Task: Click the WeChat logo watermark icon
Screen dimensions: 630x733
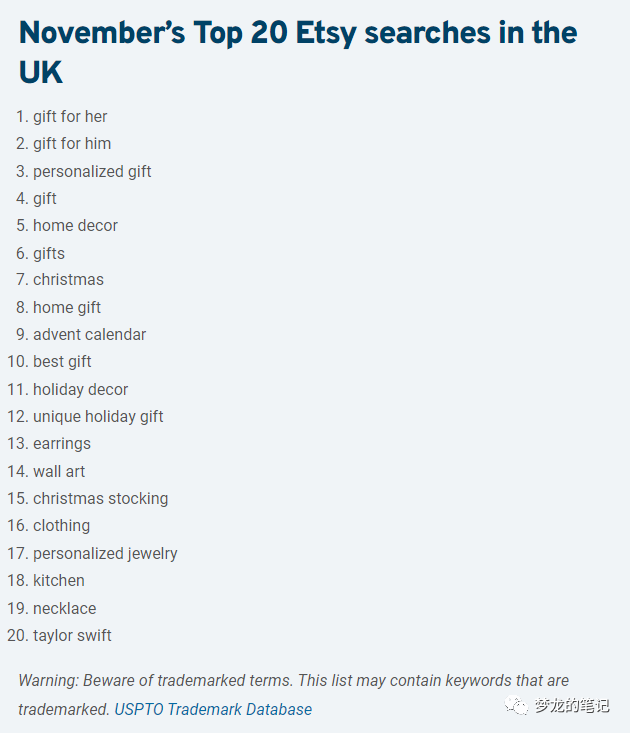Action: 517,705
